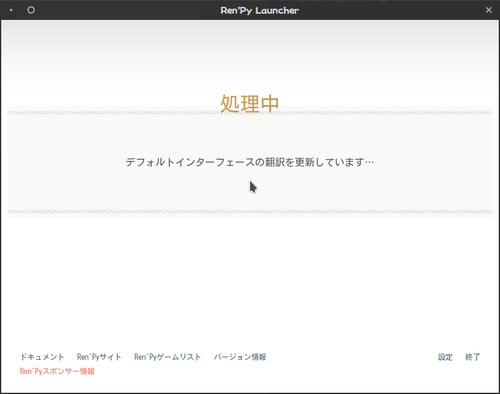Open 設定 preferences
This screenshot has height=394, width=500.
[445, 357]
